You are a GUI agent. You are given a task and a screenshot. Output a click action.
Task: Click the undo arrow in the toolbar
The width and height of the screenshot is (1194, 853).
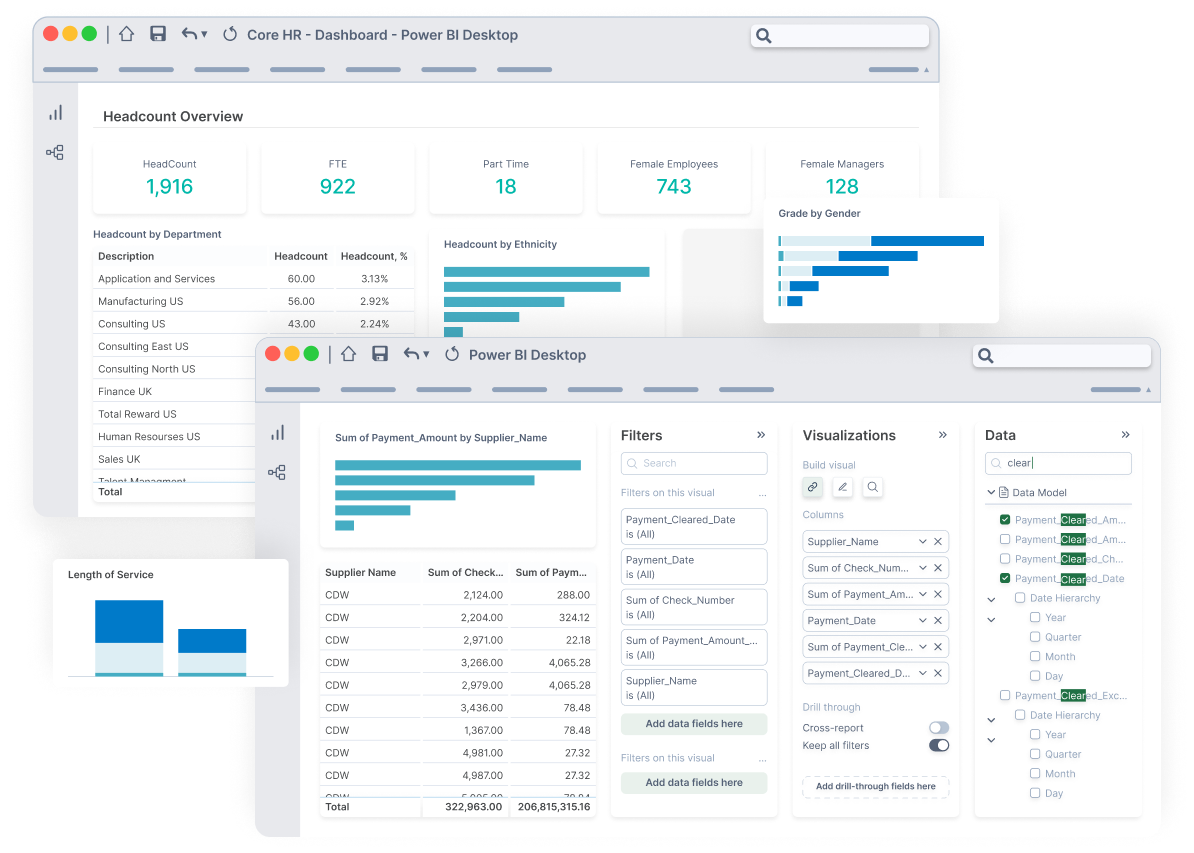(x=414, y=354)
